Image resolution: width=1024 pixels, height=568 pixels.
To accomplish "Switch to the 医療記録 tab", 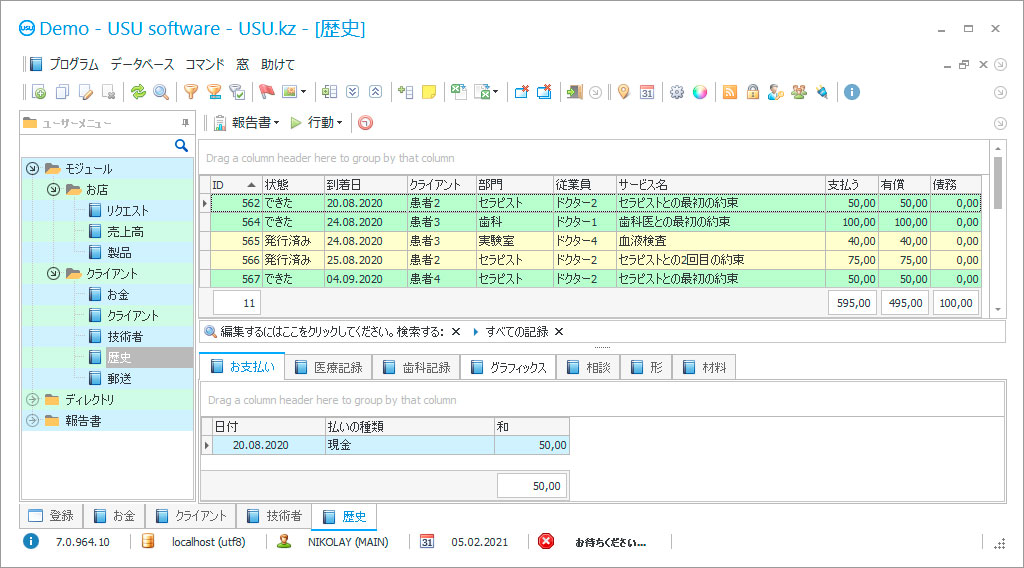I will point(329,368).
